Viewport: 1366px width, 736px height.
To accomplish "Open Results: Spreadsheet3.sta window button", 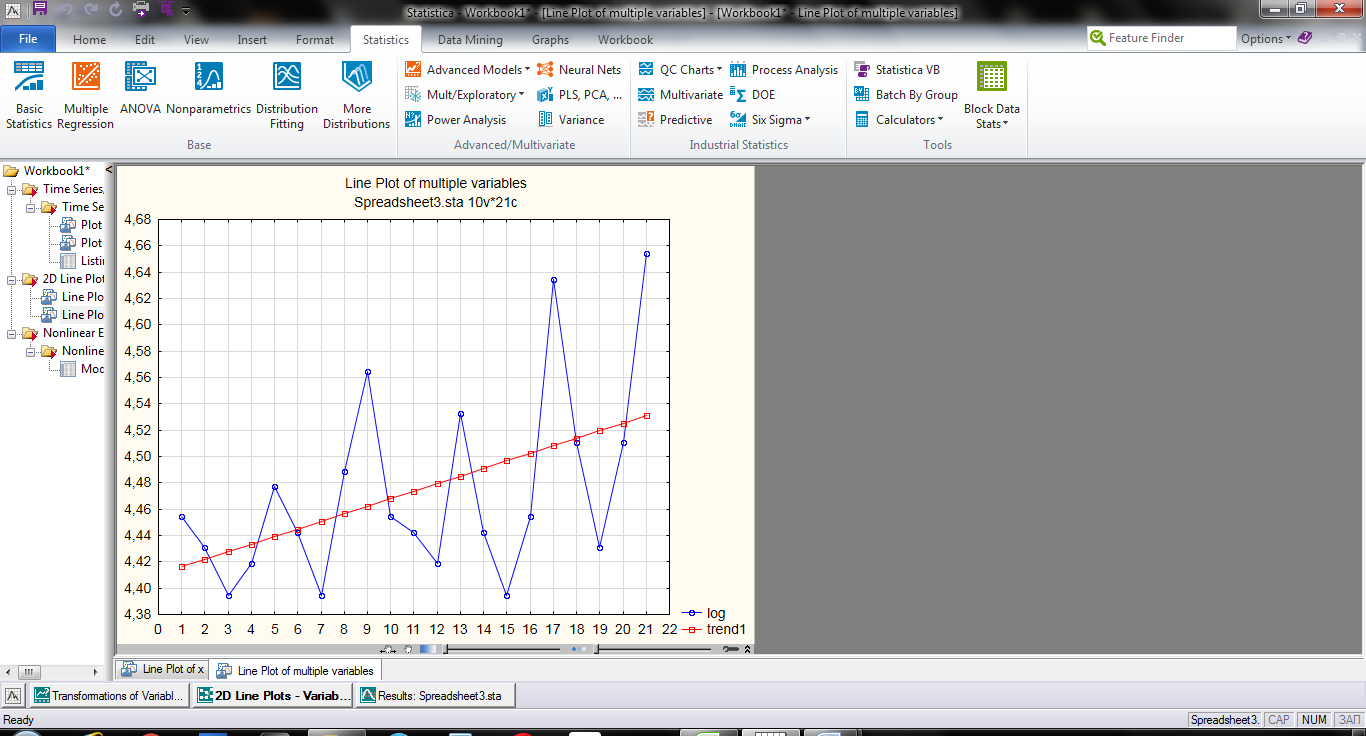I will point(435,696).
